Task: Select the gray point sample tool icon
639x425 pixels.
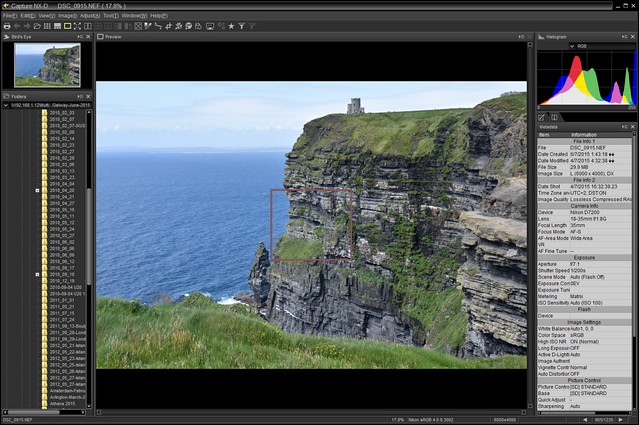Action: 148,26
